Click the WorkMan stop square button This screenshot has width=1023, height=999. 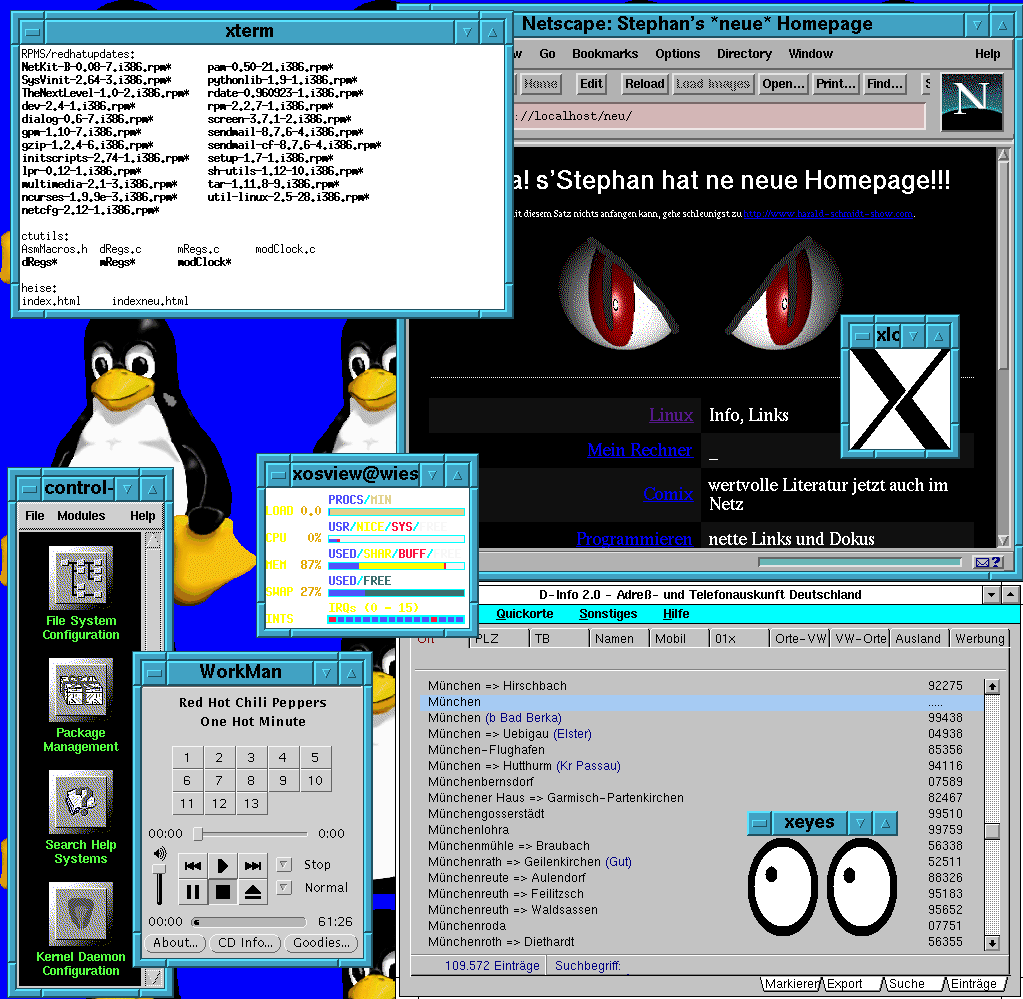click(x=222, y=891)
